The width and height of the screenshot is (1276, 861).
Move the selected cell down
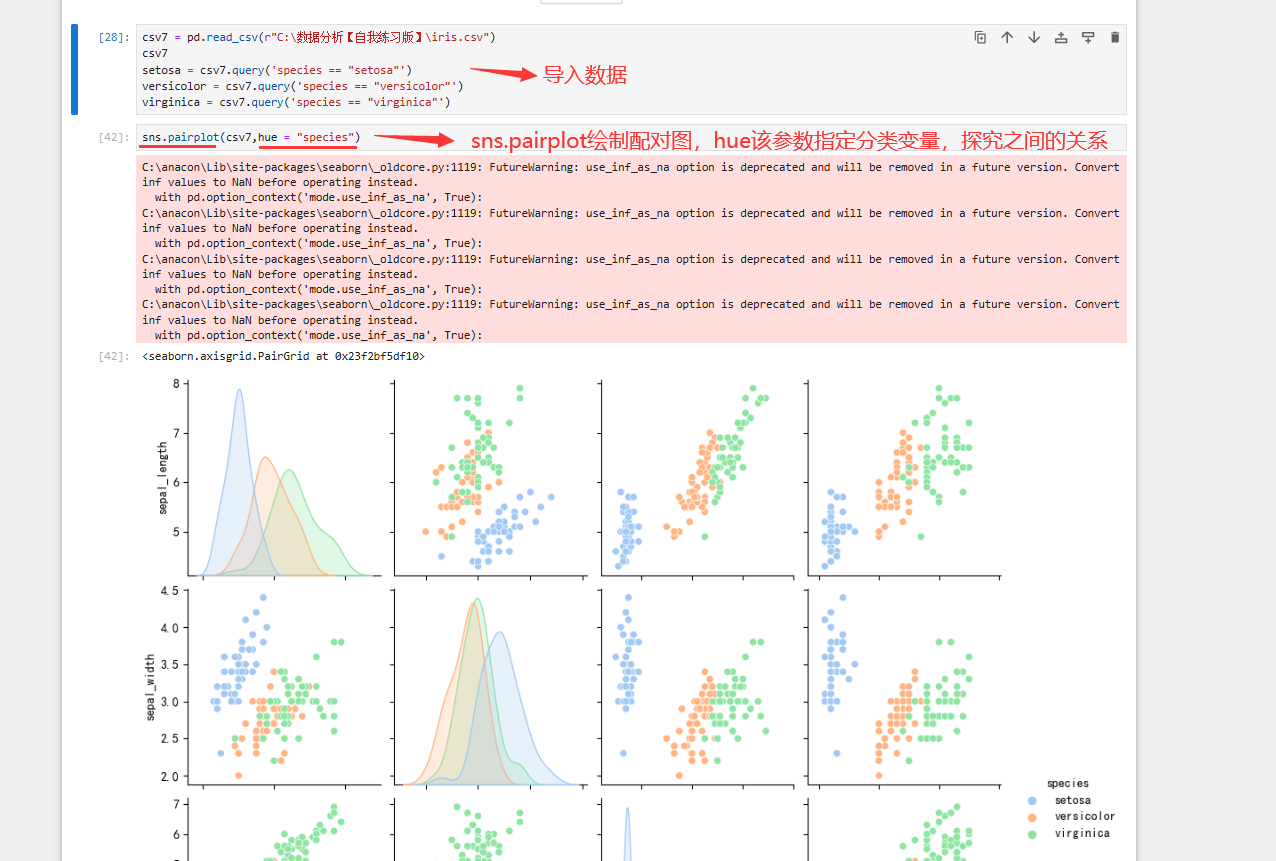pyautogui.click(x=1034, y=37)
